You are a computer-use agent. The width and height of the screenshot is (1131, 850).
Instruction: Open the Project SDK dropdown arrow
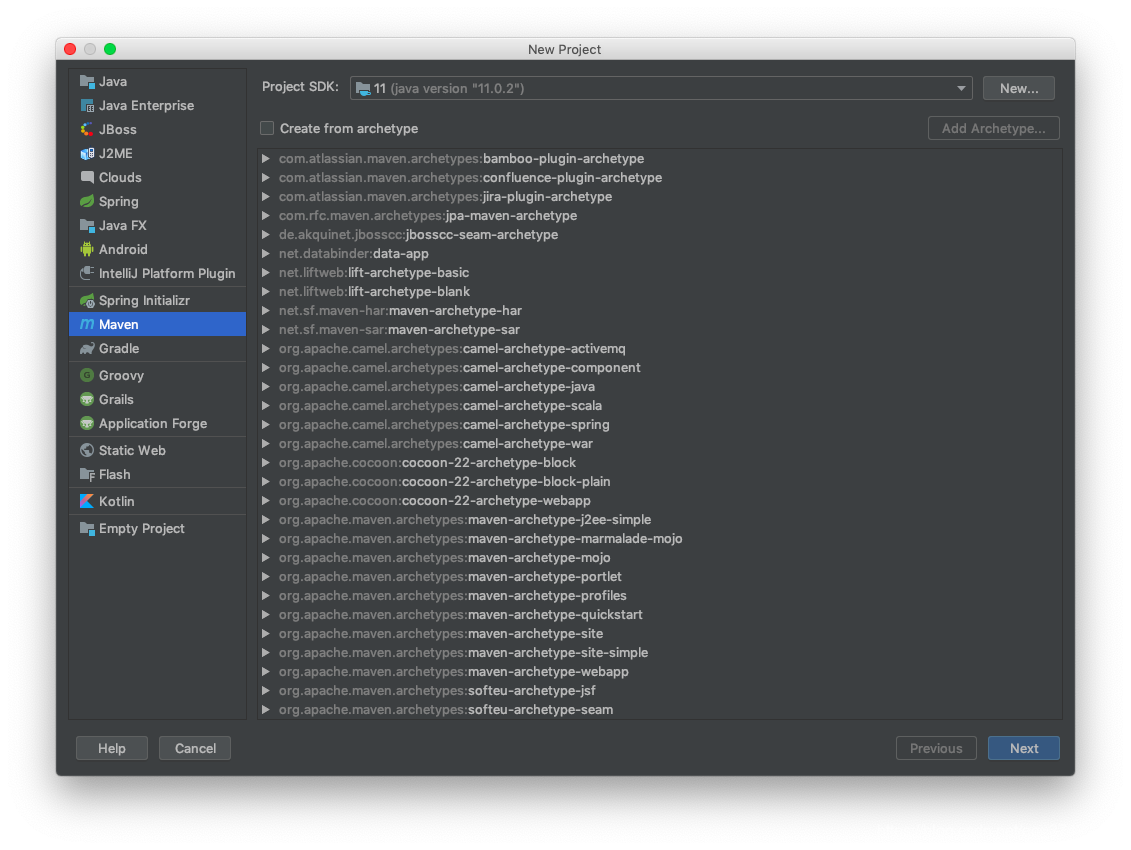click(x=961, y=89)
